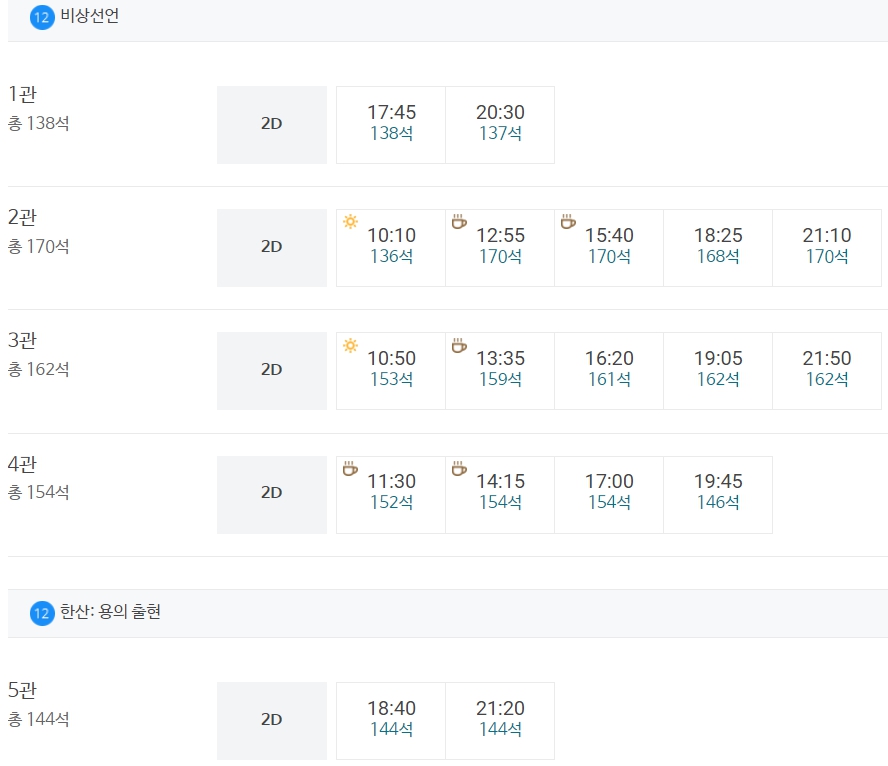Book the 18:40 screening of 한산 in 5관
This screenshot has width=888, height=766.
[390, 720]
